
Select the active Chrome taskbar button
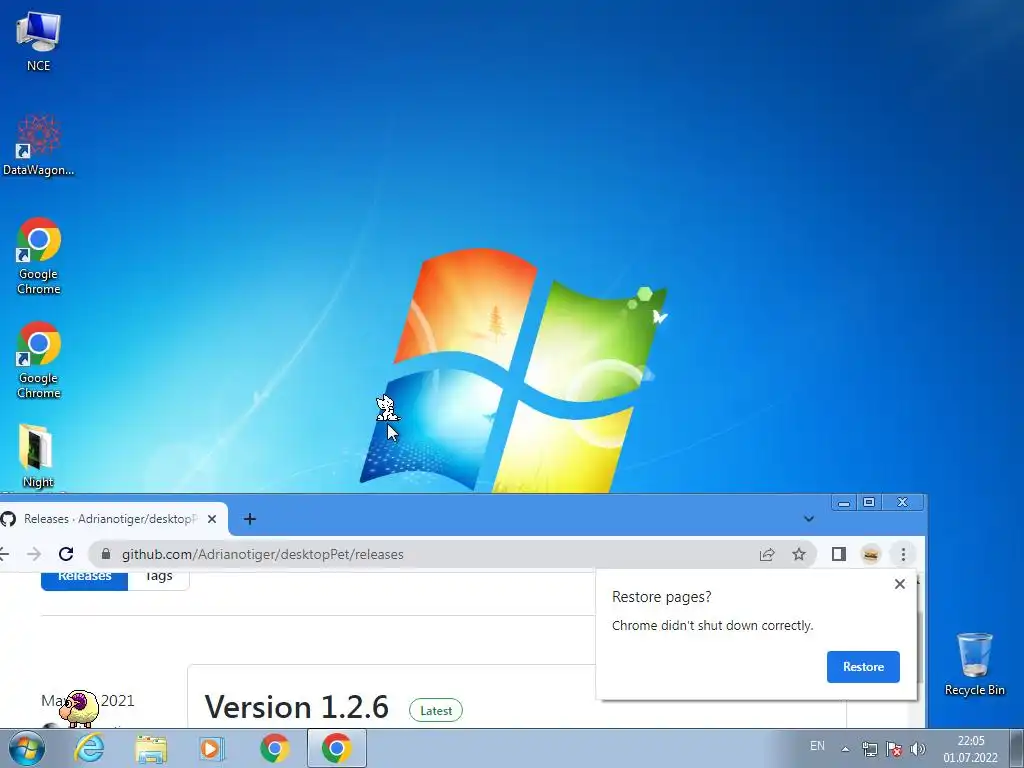tap(336, 748)
